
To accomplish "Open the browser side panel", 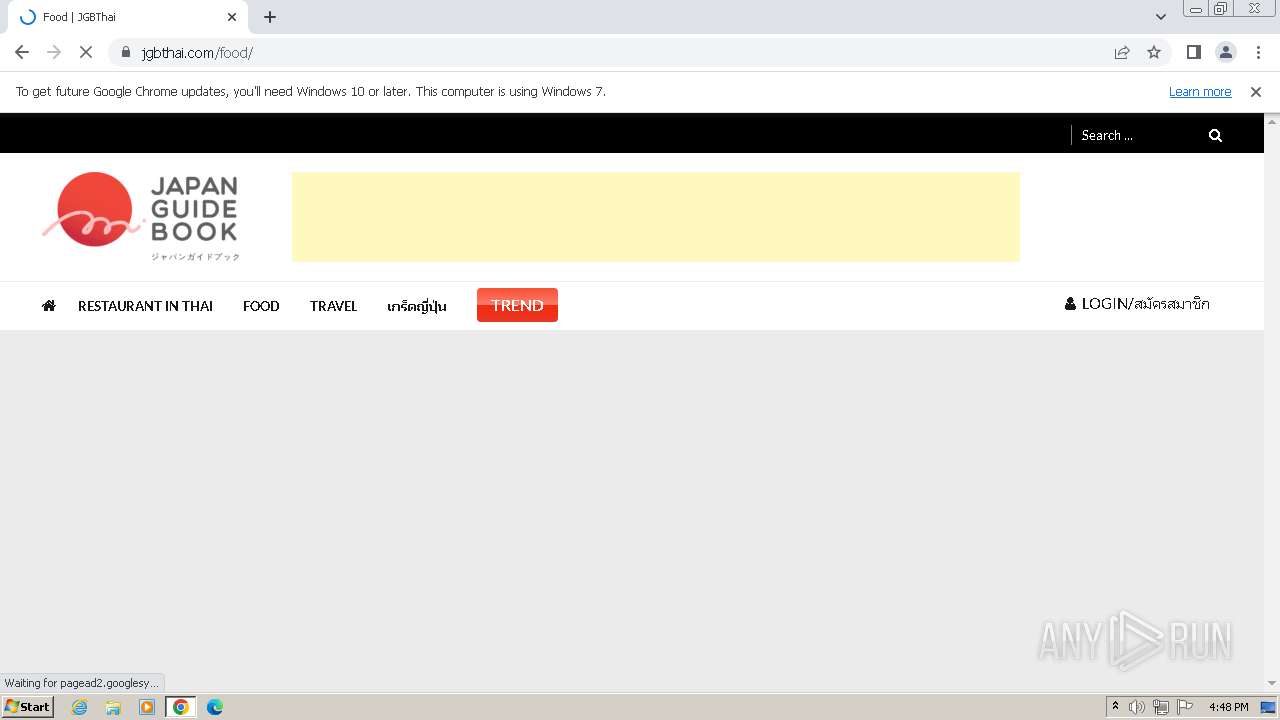I will pyautogui.click(x=1193, y=52).
